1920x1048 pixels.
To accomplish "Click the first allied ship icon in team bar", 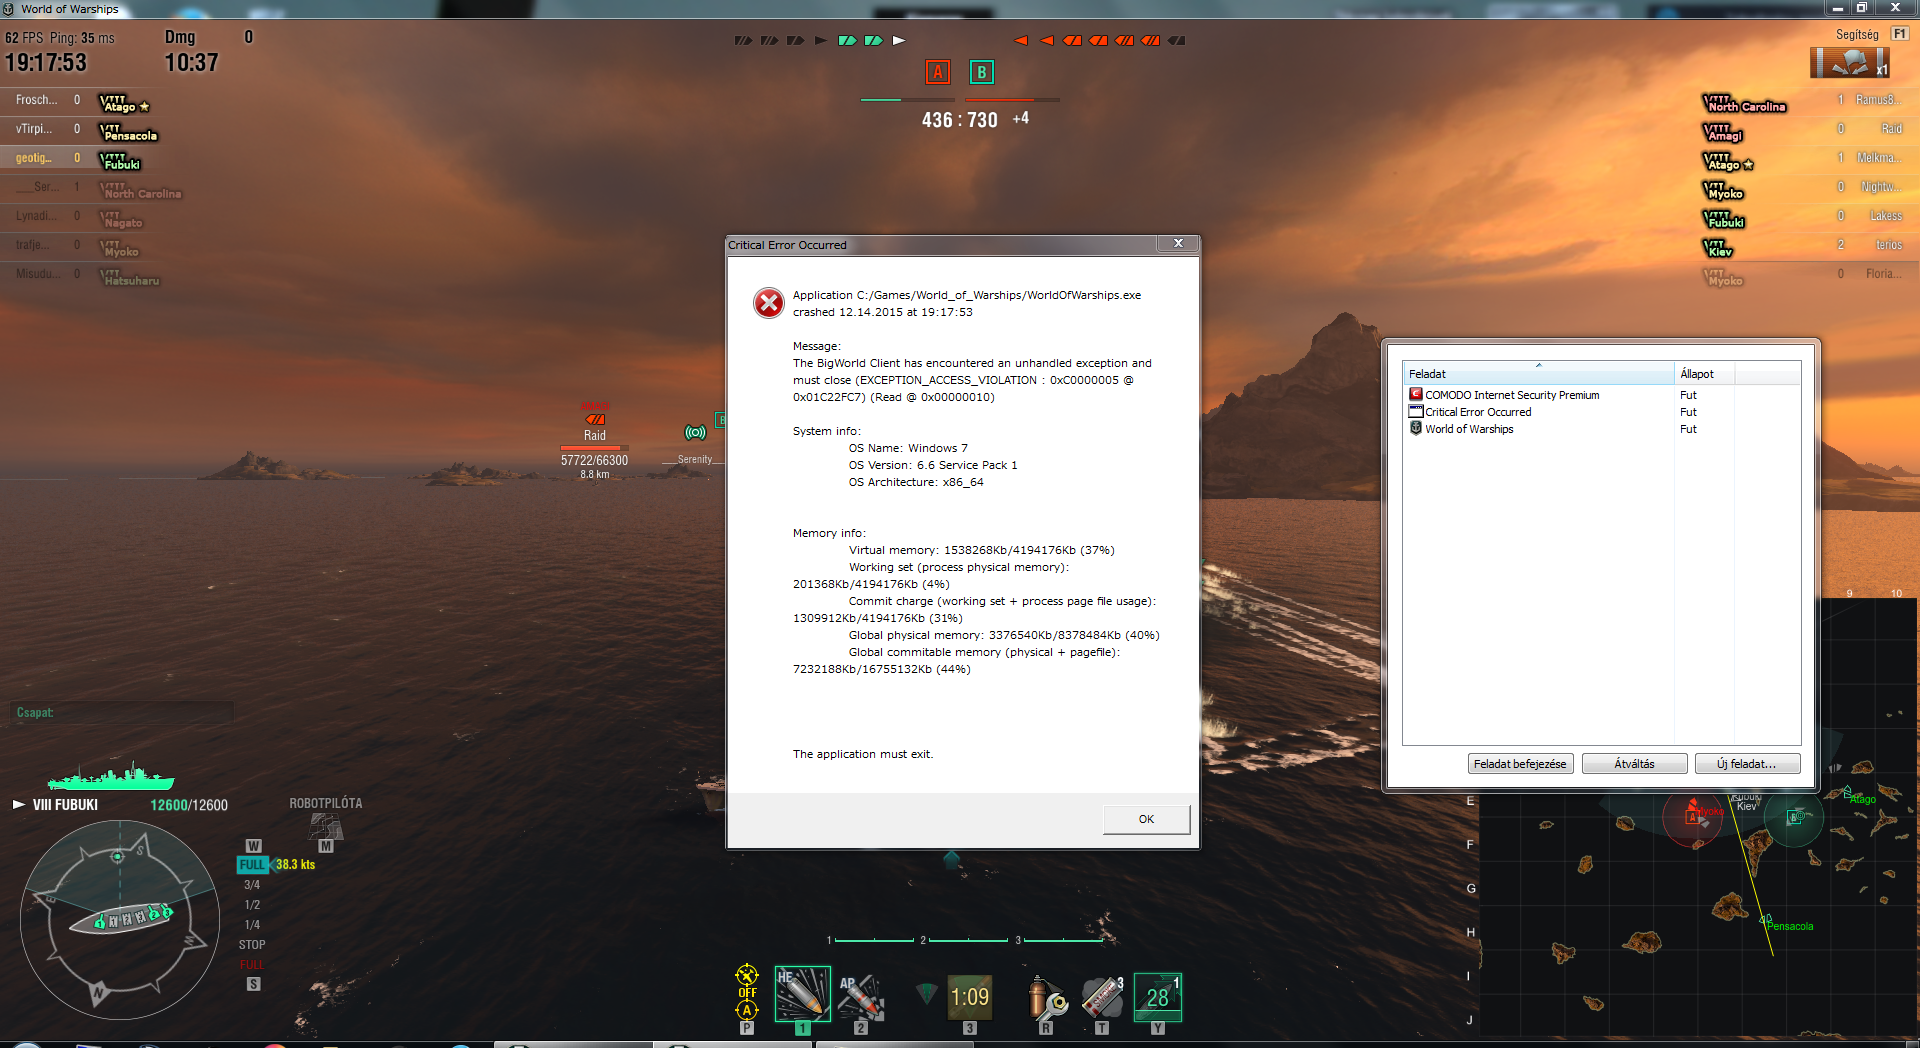I will (x=743, y=41).
